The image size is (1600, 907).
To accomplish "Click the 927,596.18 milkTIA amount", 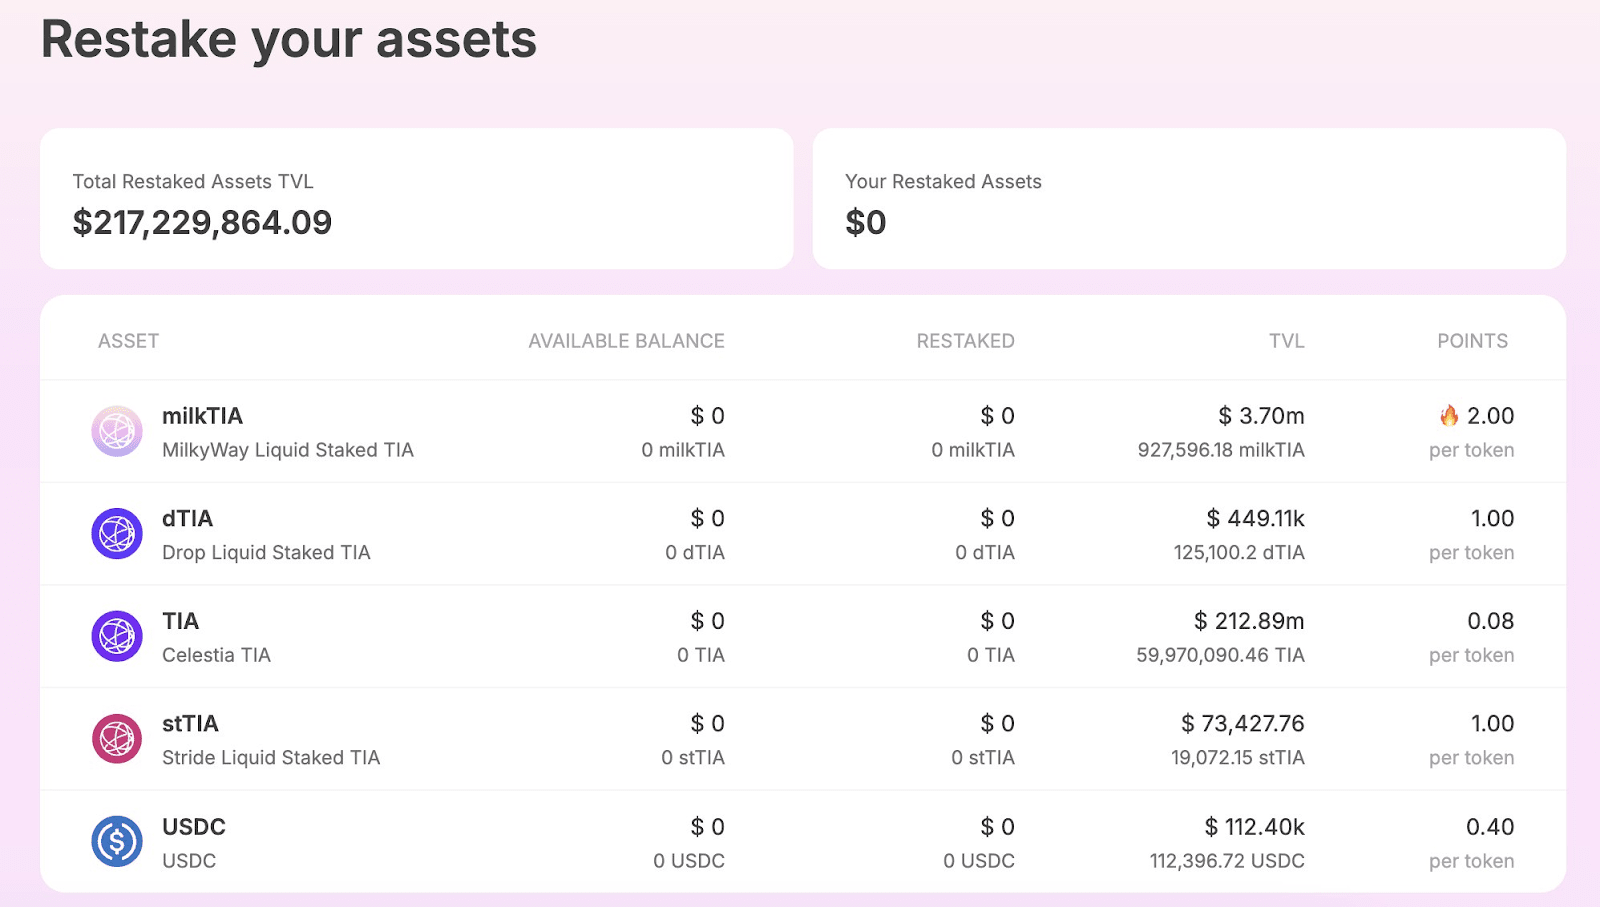I will 1221,450.
